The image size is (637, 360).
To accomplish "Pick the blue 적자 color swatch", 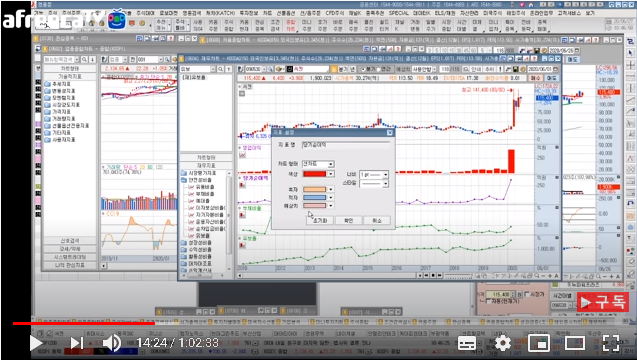I will point(314,197).
